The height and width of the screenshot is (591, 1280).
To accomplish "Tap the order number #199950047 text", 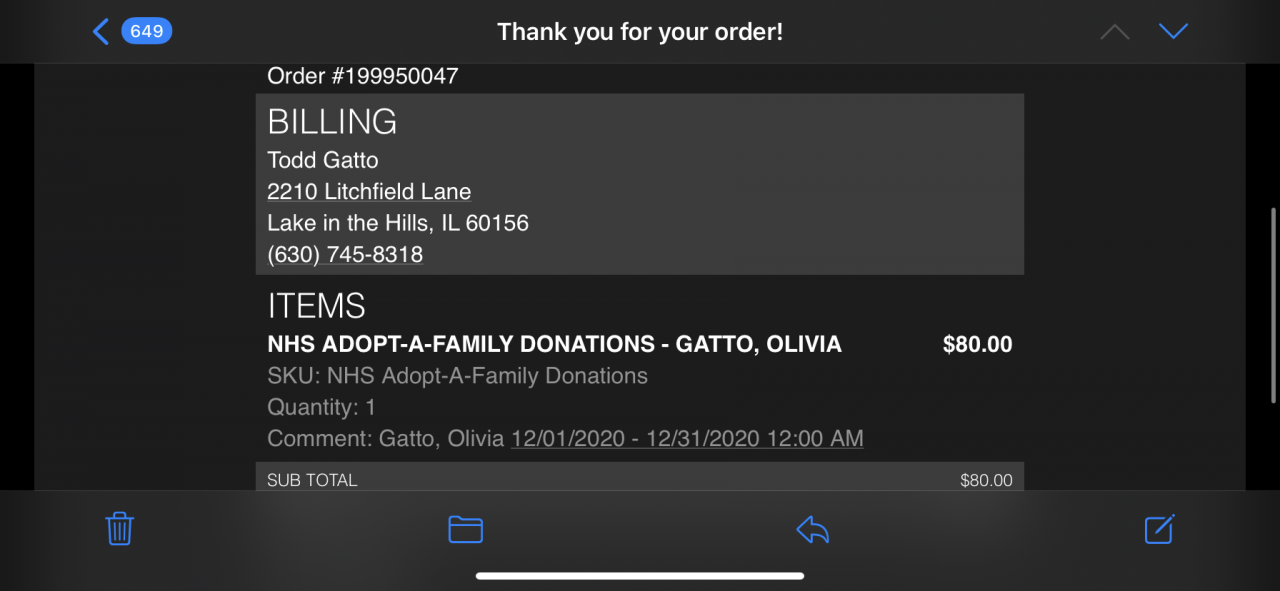I will tap(362, 76).
